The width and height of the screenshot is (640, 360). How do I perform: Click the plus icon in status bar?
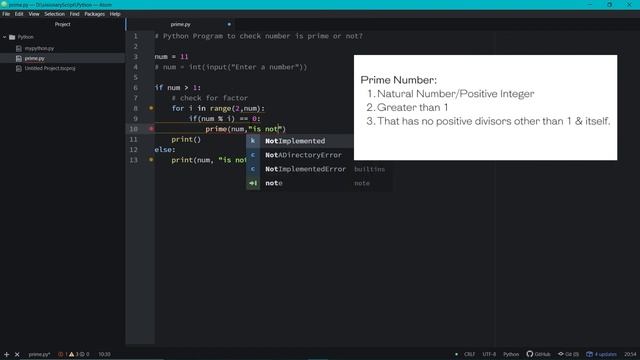(7, 354)
